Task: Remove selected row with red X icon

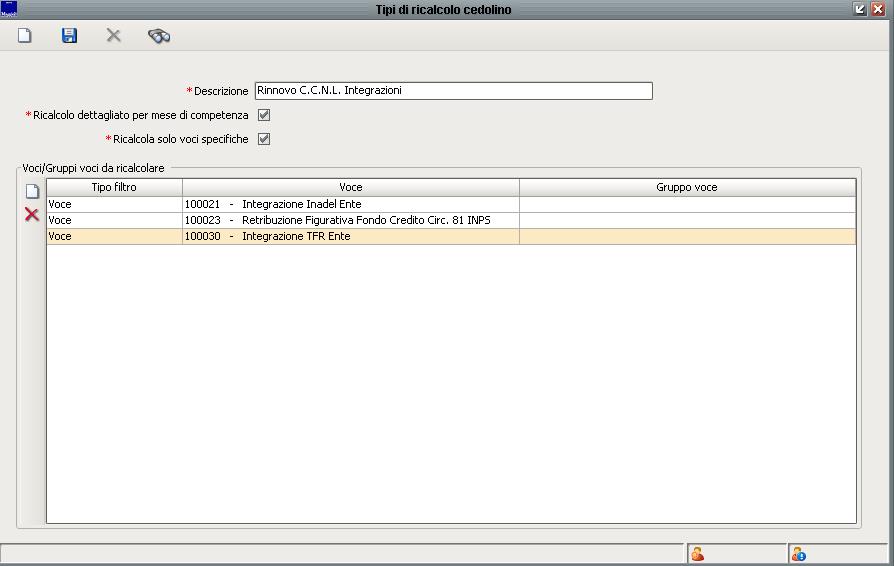Action: pyautogui.click(x=32, y=214)
